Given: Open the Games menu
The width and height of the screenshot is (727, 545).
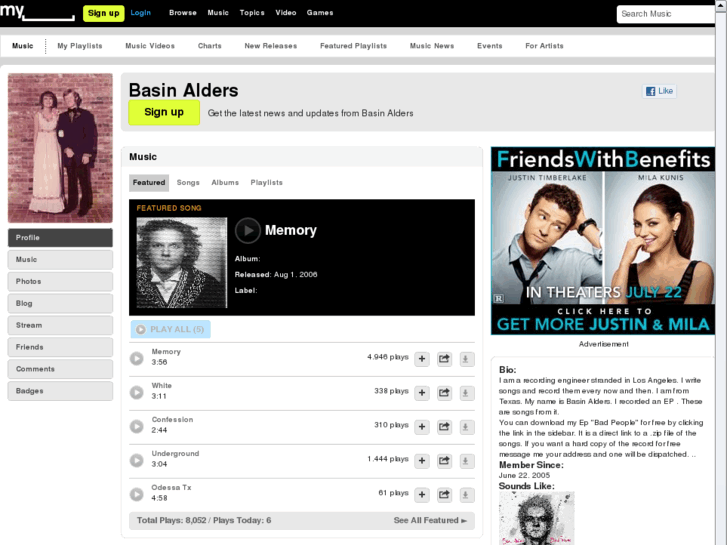Looking at the screenshot, I should click(320, 13).
